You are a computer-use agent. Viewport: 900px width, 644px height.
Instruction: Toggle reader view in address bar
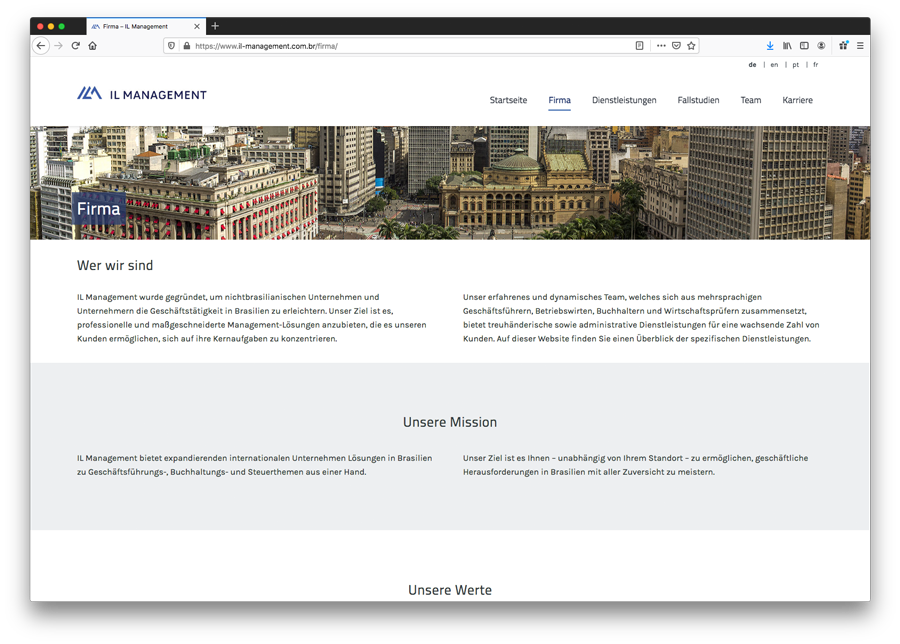(639, 46)
